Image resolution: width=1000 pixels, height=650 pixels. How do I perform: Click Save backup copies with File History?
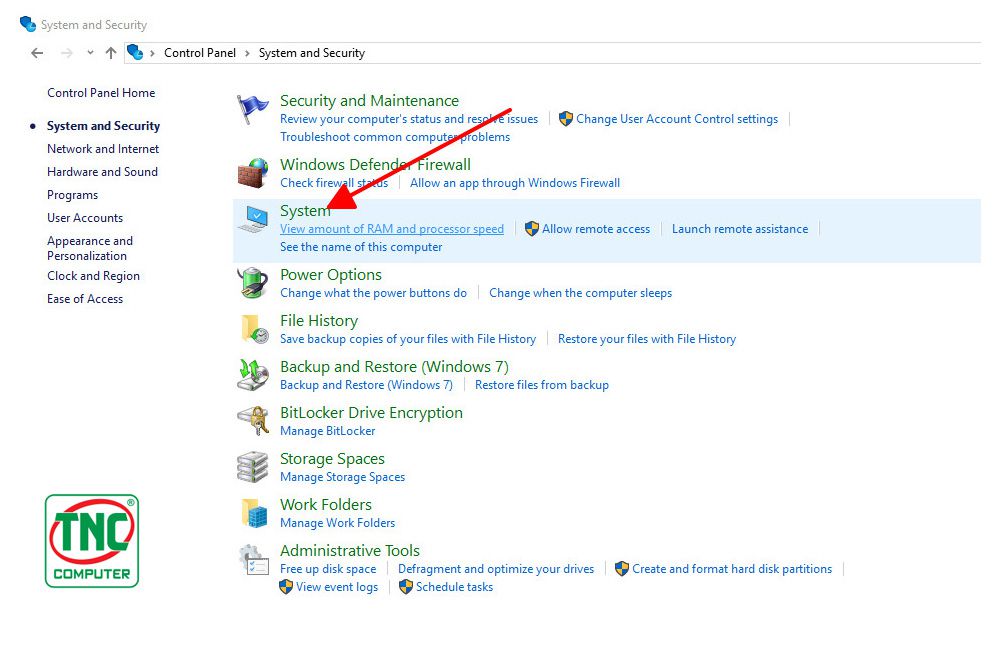408,339
